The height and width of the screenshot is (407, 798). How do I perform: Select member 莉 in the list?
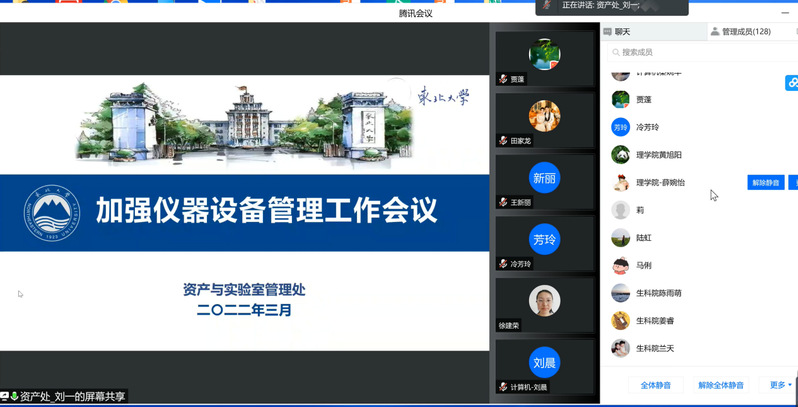click(640, 210)
